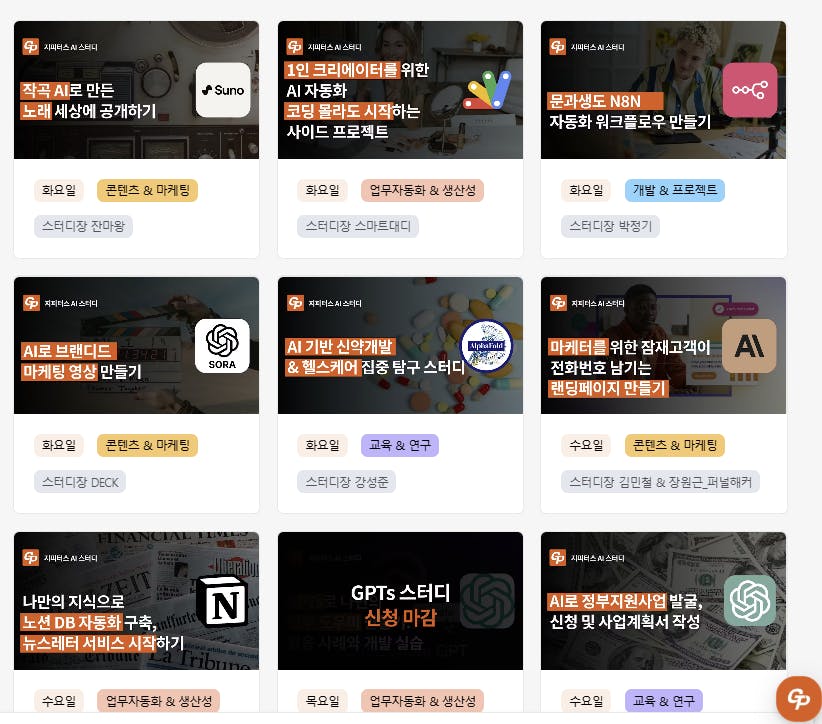This screenshot has height=724, width=822.
Task: Click 목요일 tag on GPTs card
Action: tap(322, 701)
